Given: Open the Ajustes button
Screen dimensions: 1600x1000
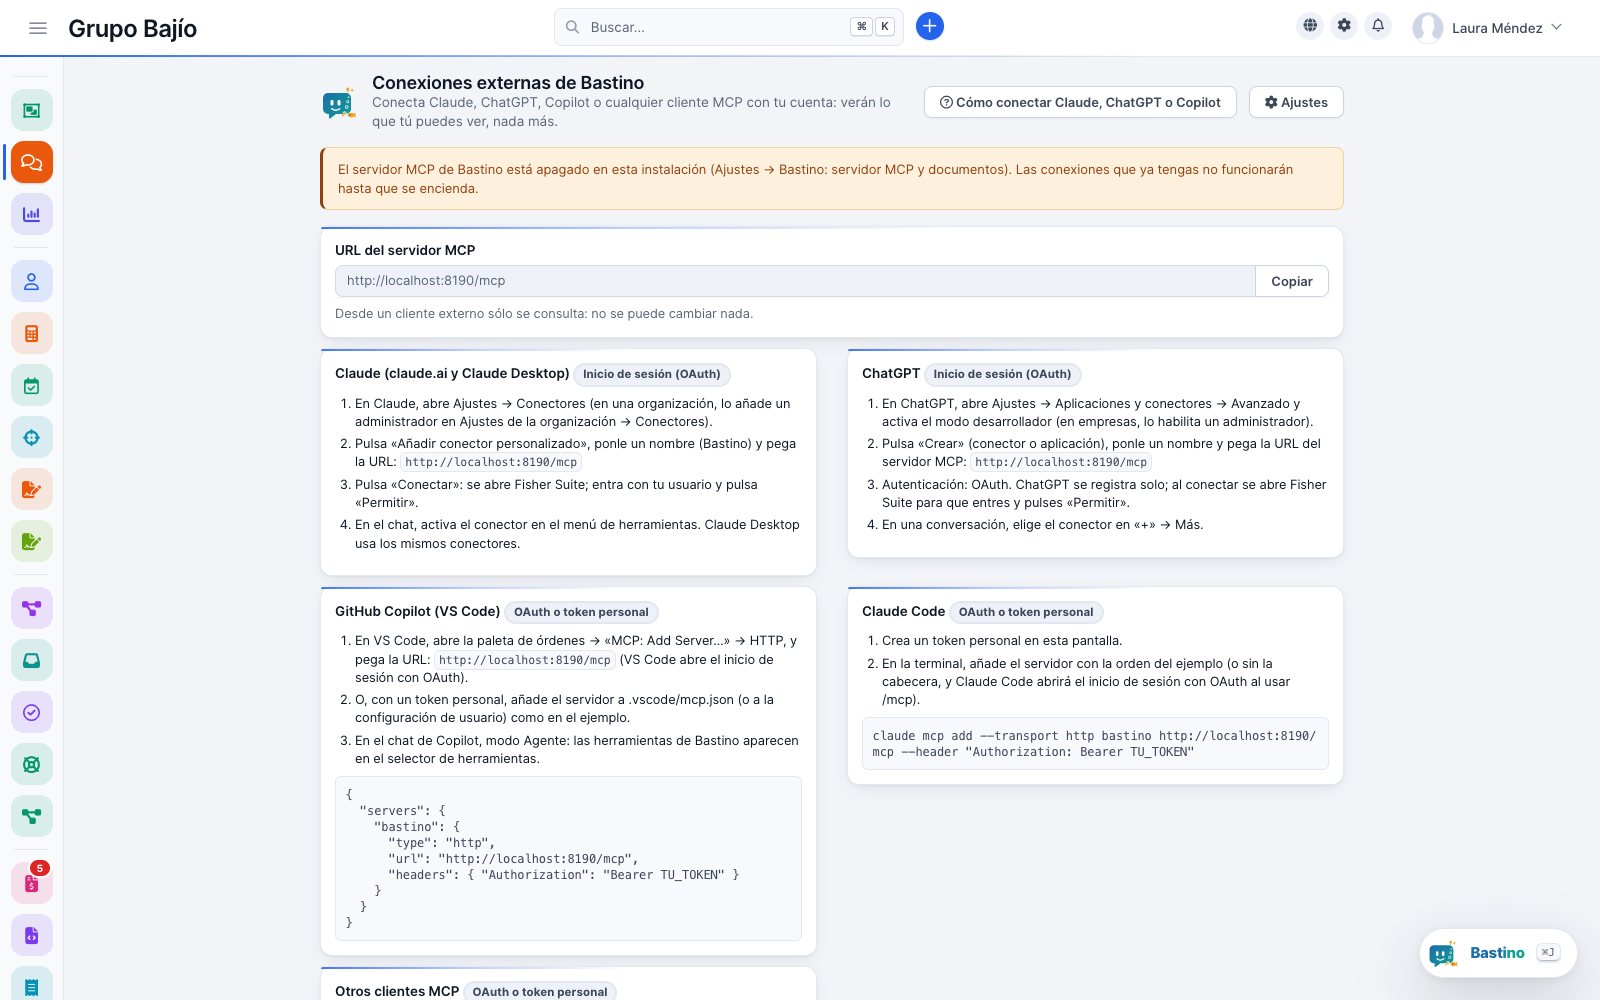Looking at the screenshot, I should (x=1296, y=102).
